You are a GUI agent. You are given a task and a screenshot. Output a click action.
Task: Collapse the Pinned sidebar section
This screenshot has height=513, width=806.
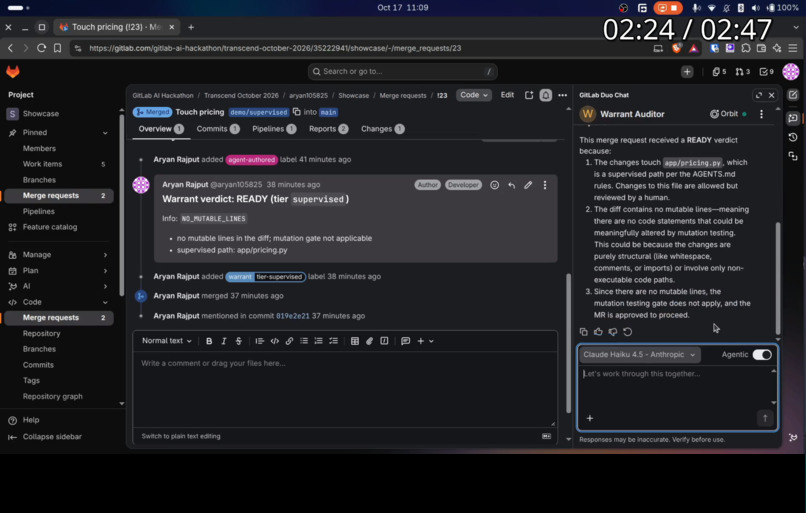point(105,133)
